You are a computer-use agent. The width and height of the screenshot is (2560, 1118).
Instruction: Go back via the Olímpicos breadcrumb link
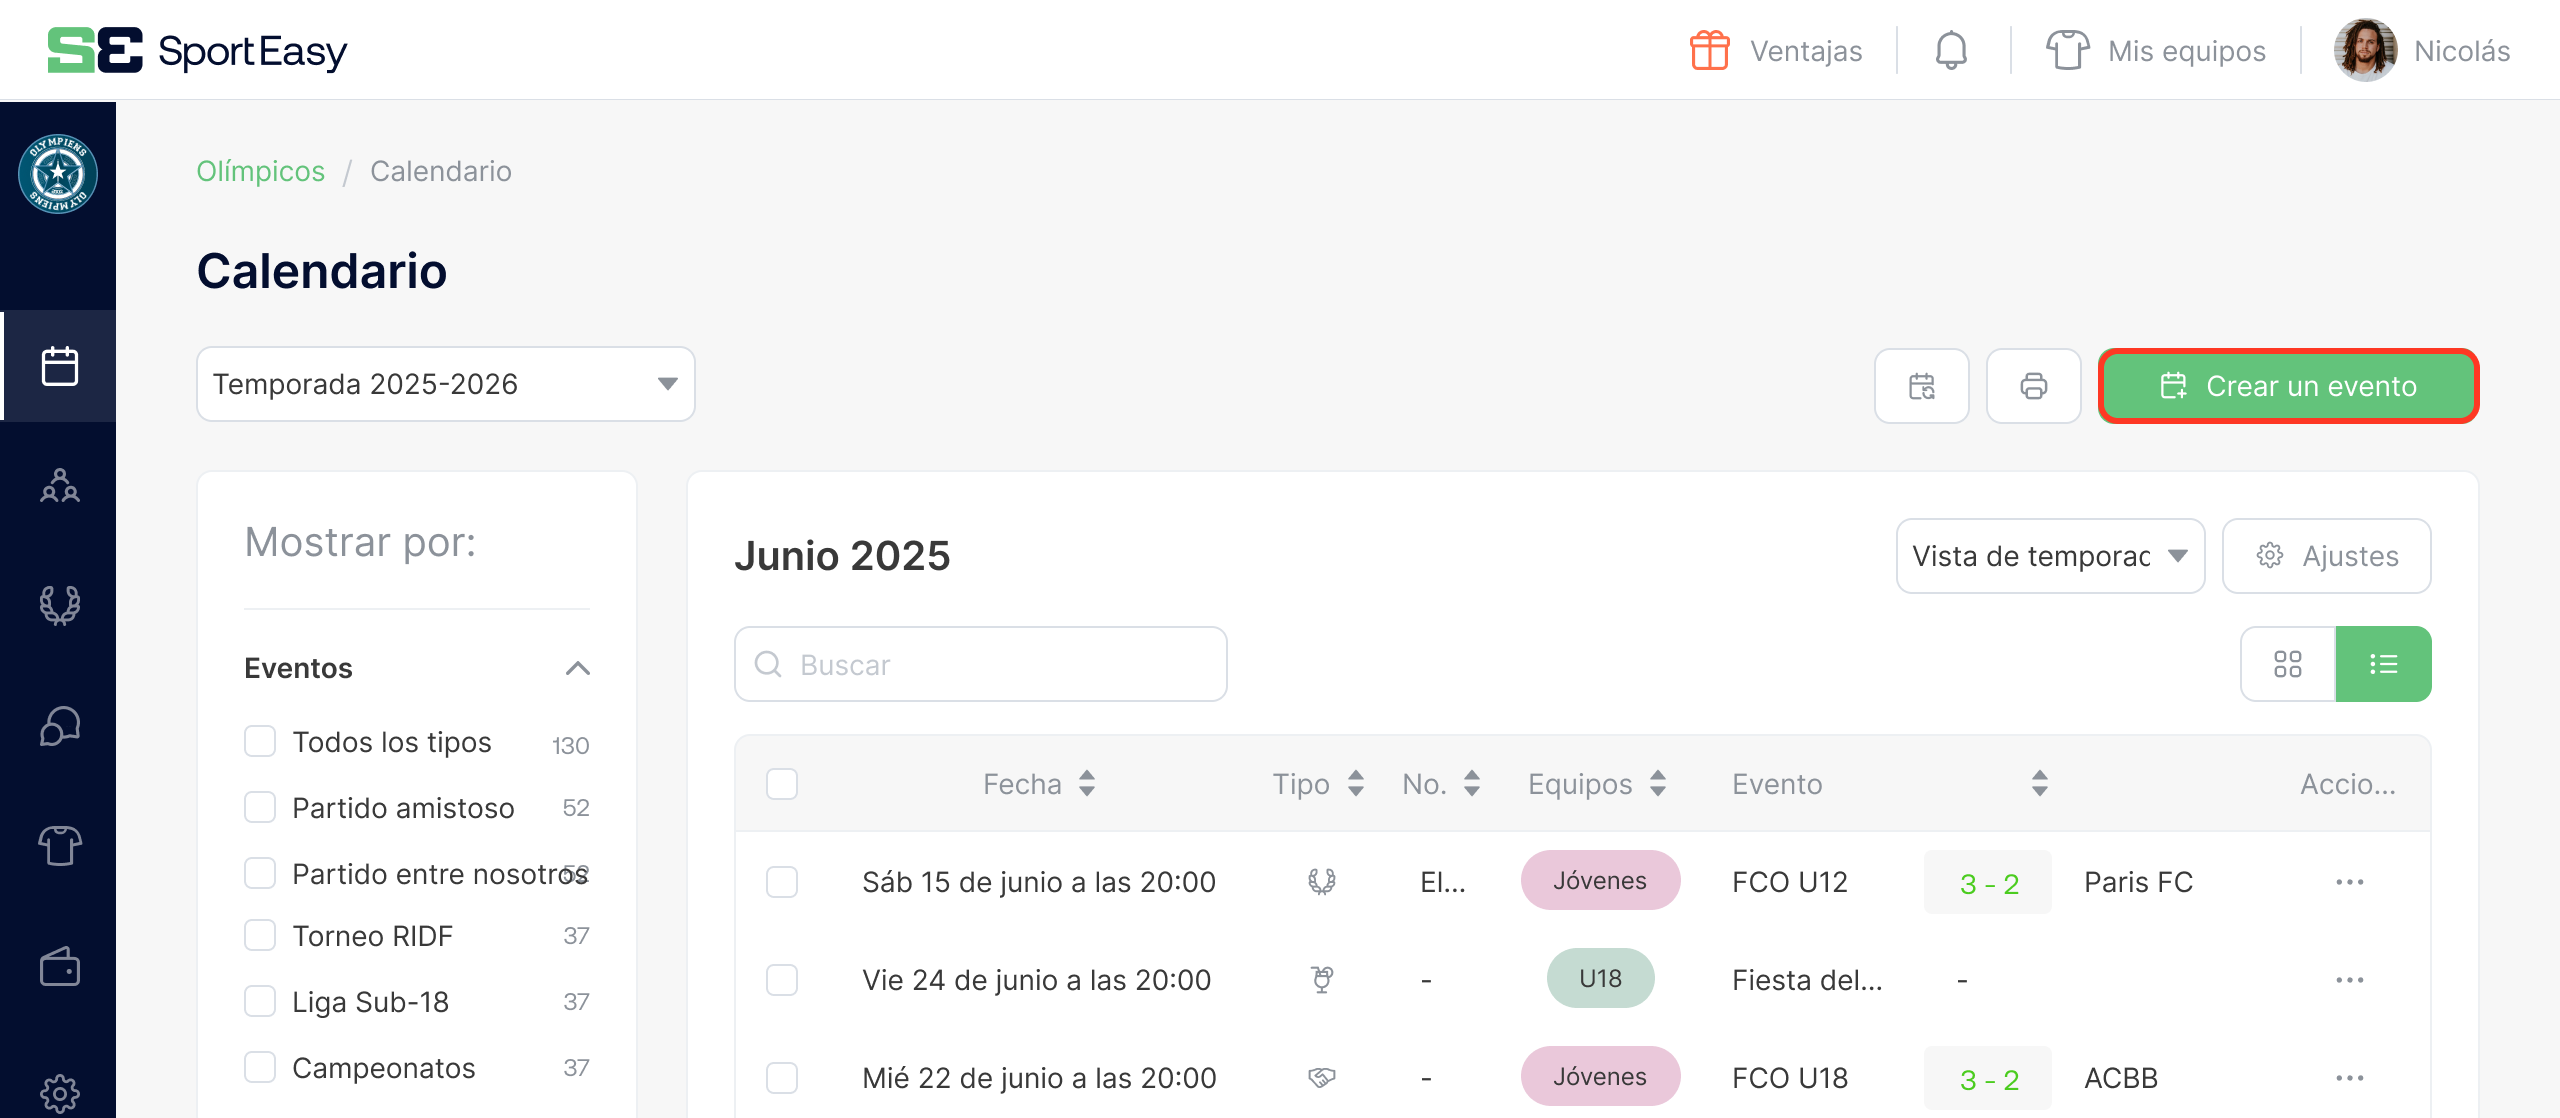coord(260,171)
